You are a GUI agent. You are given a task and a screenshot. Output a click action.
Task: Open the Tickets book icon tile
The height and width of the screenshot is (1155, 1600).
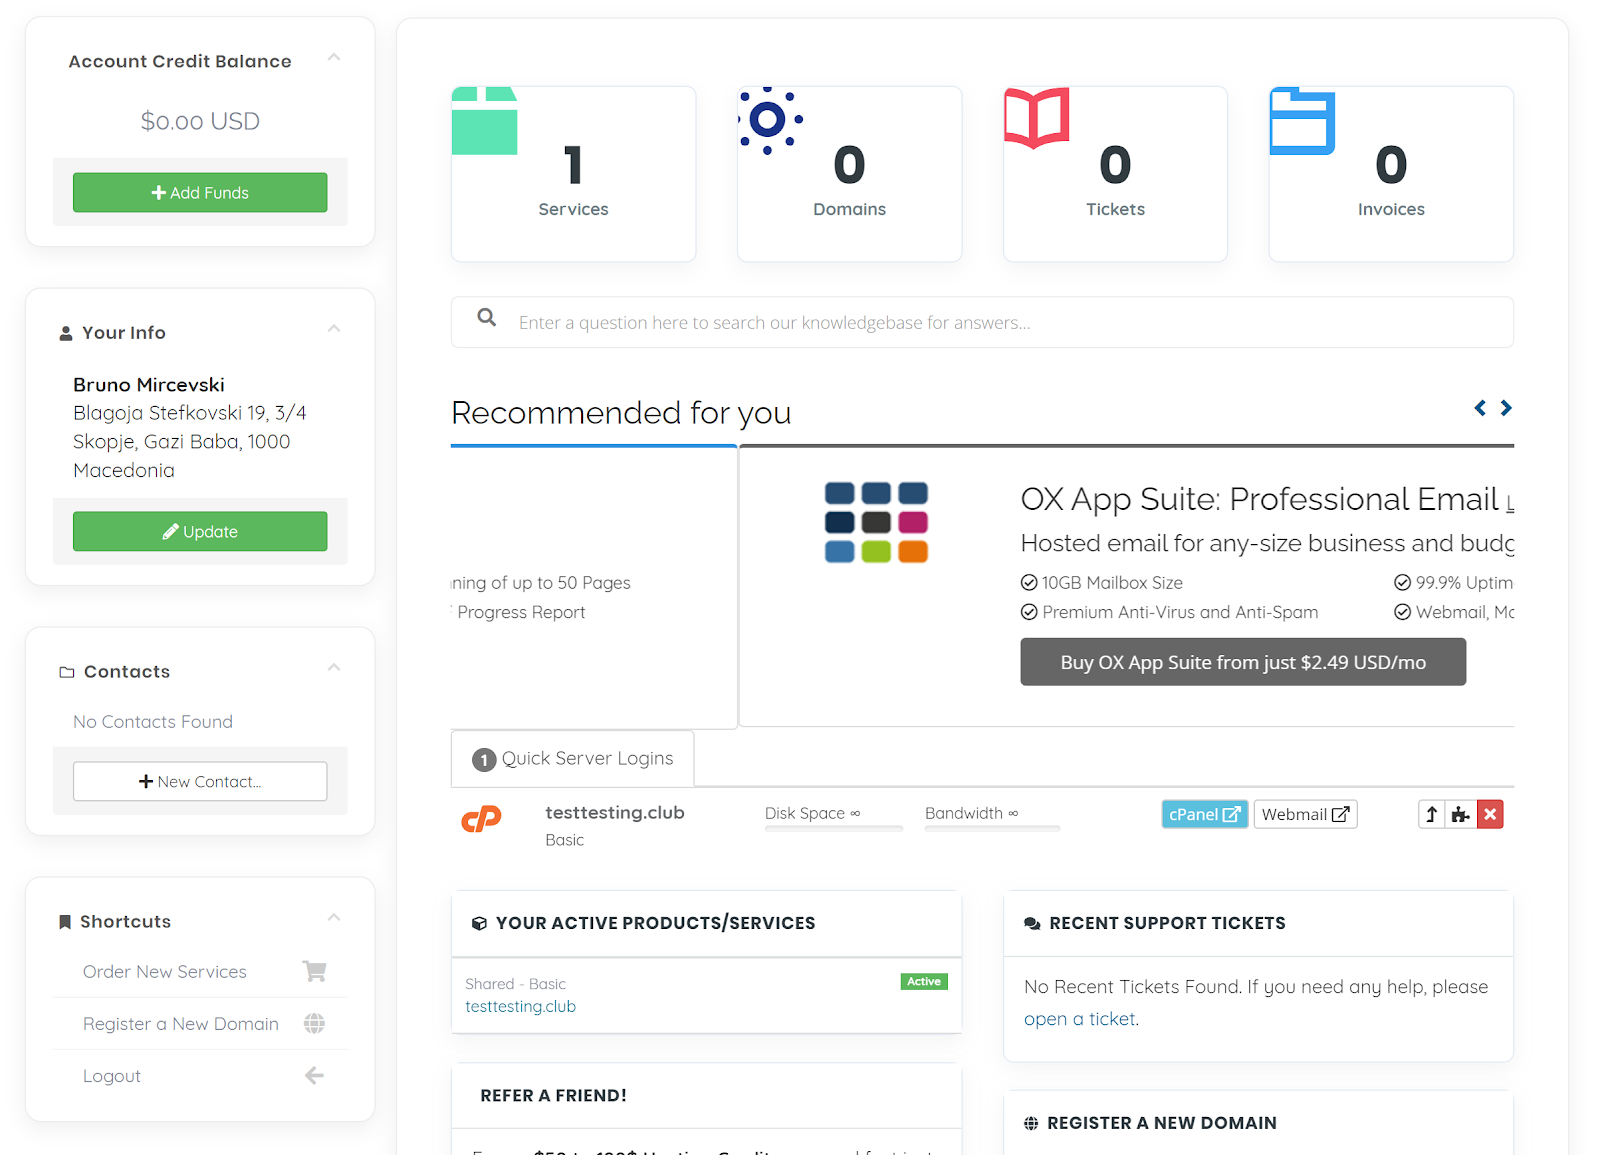coord(1037,119)
